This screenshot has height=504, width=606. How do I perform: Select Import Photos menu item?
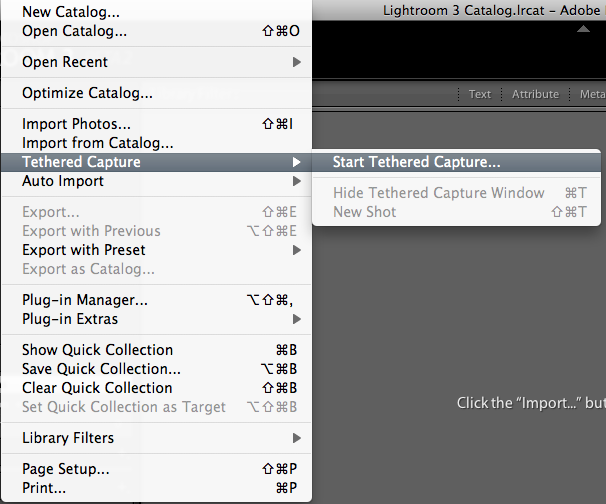[x=76, y=124]
